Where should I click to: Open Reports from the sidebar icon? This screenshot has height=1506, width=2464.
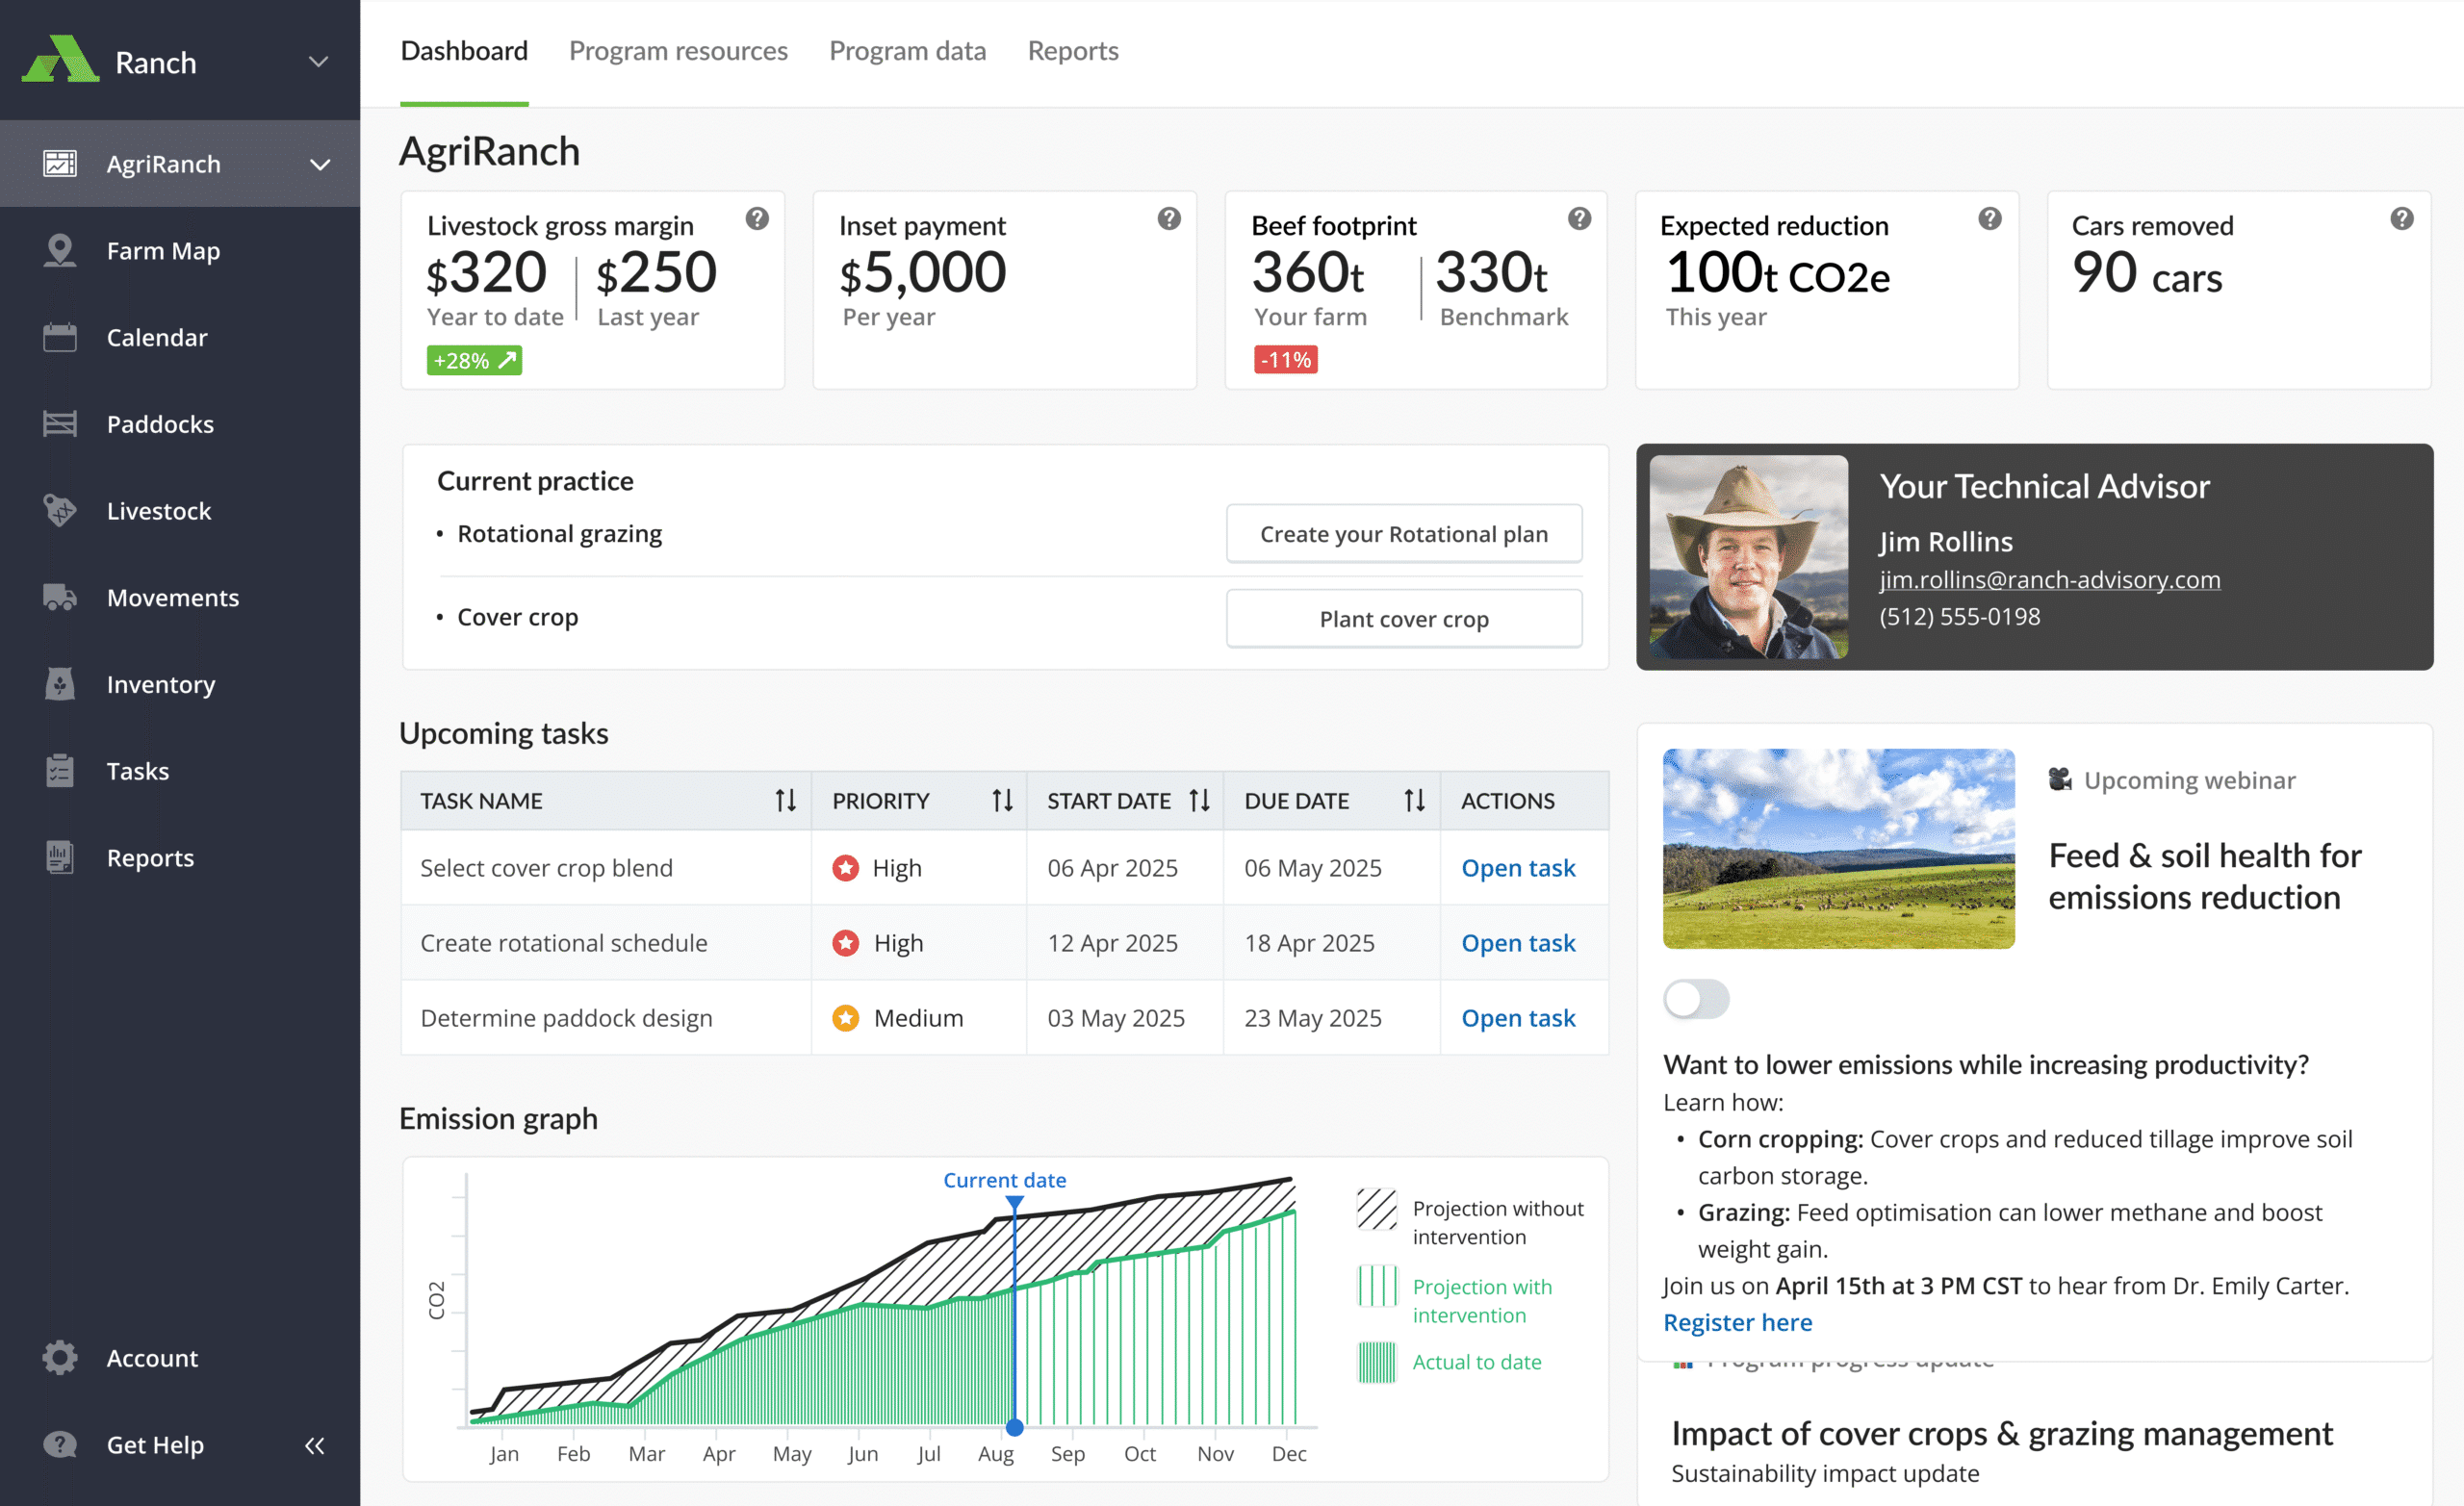pos(59,857)
